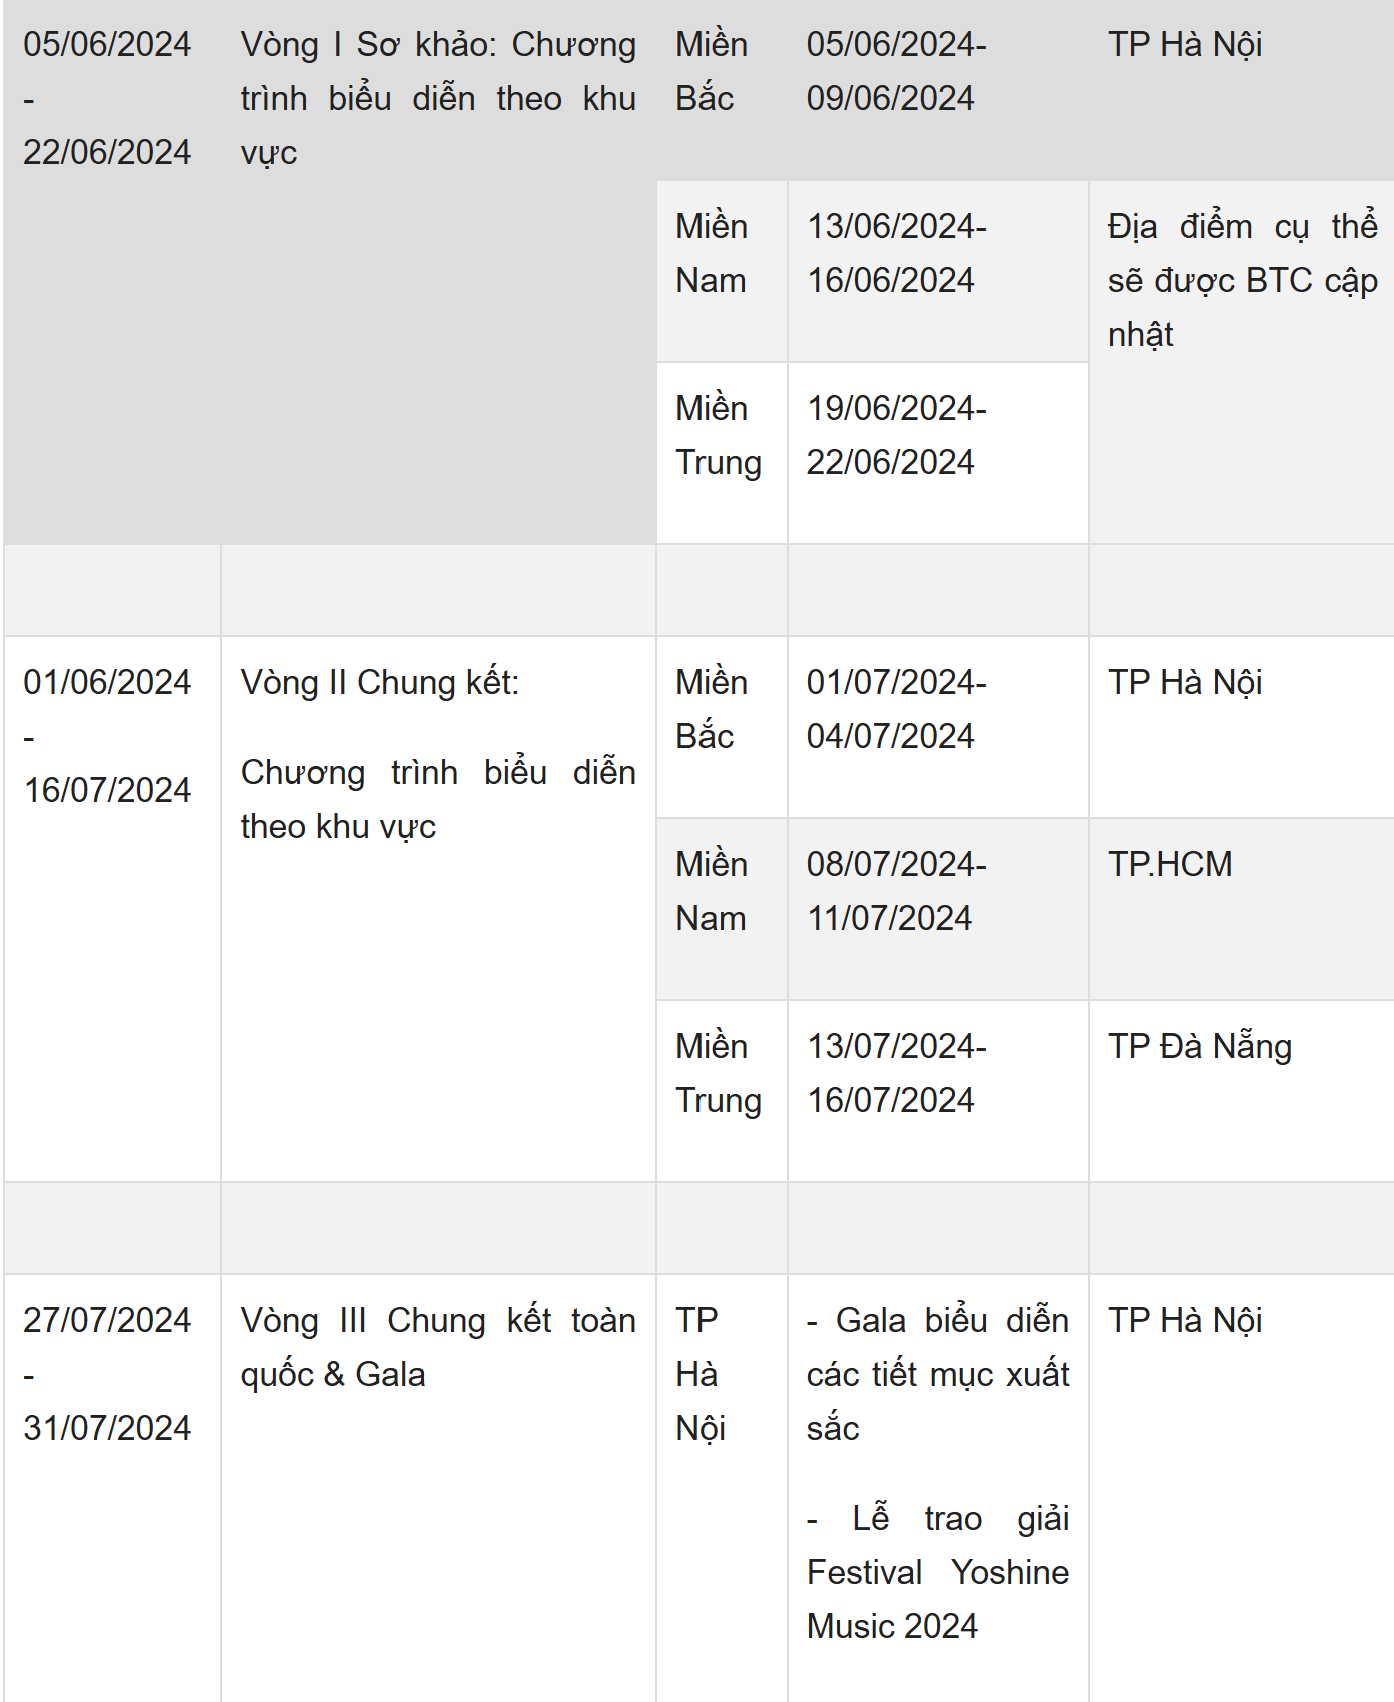The height and width of the screenshot is (1702, 1394).
Task: Click the 01/06/2024 - 16/07/2024 period cell
Action: pyautogui.click(x=107, y=736)
